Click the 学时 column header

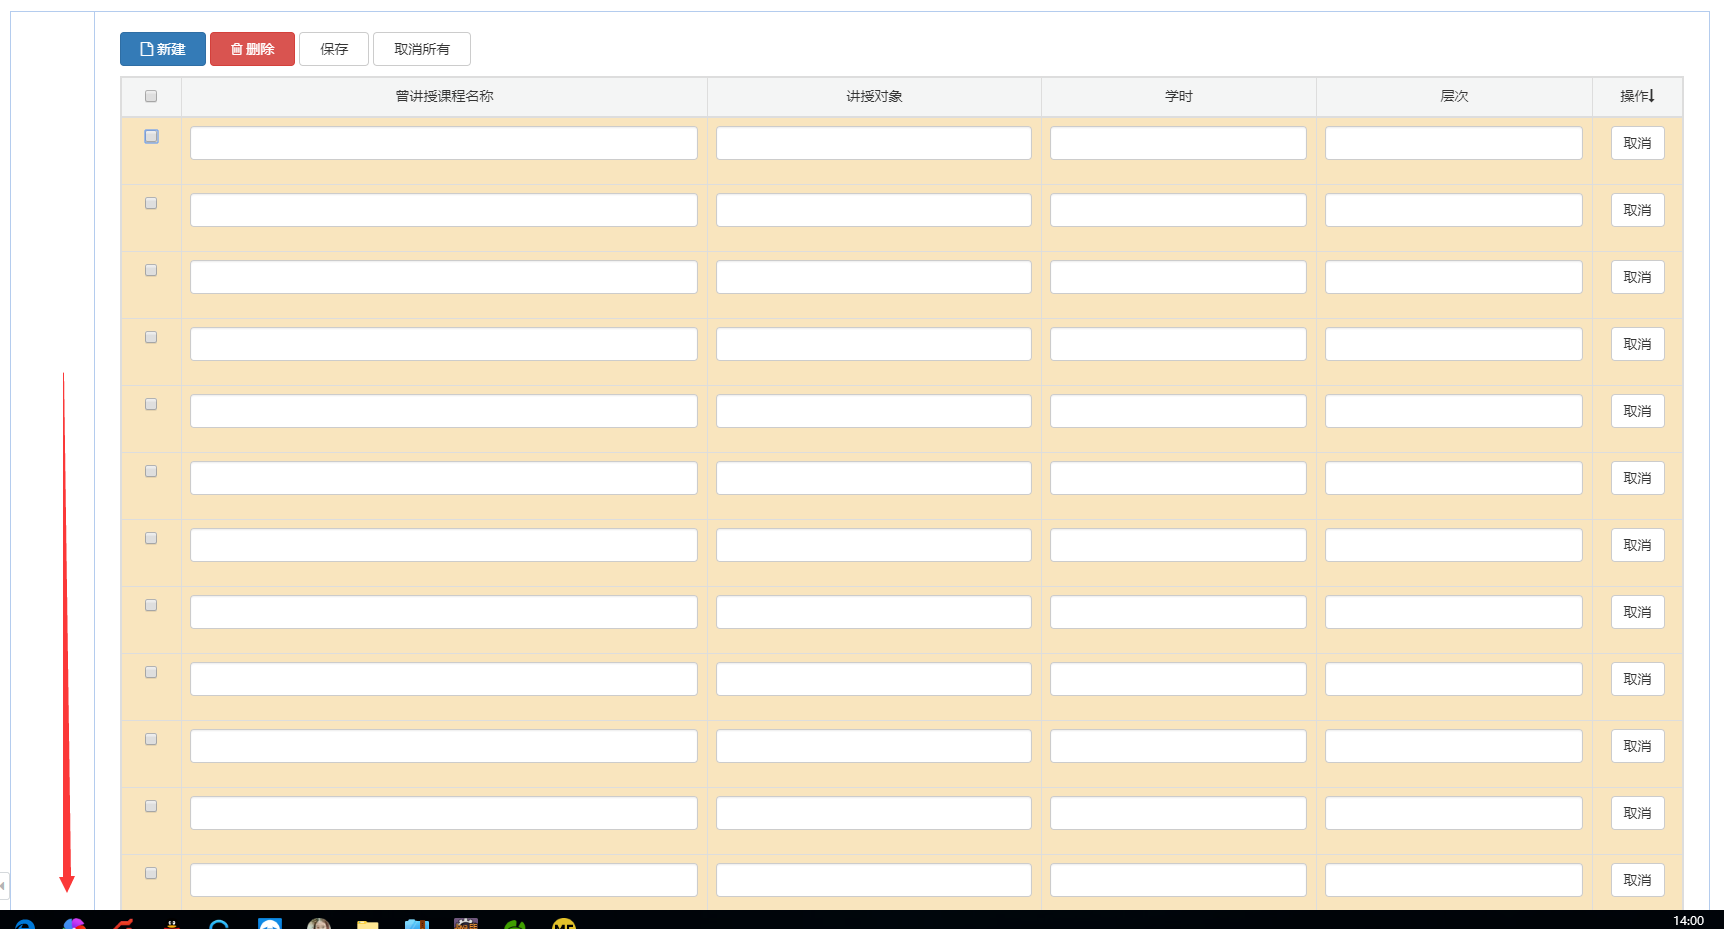(1179, 96)
